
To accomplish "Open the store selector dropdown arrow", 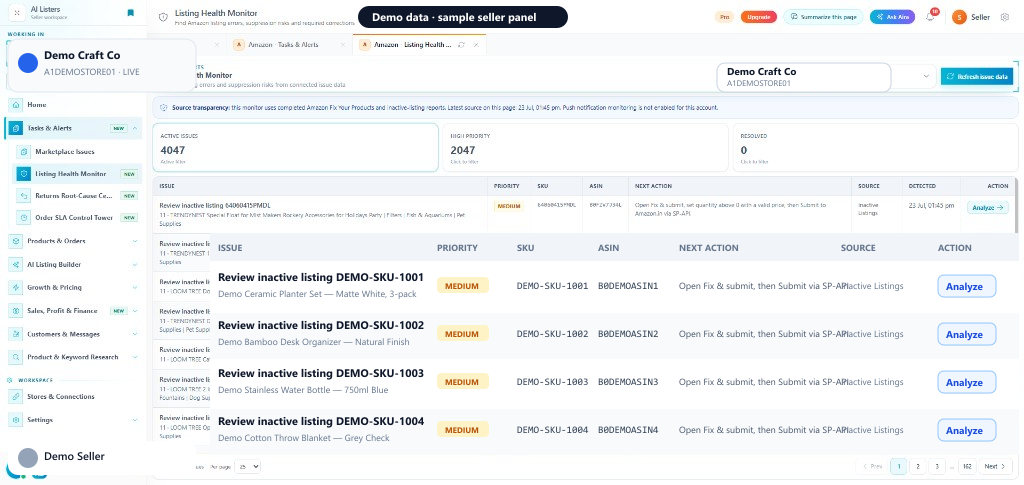I will click(x=925, y=76).
